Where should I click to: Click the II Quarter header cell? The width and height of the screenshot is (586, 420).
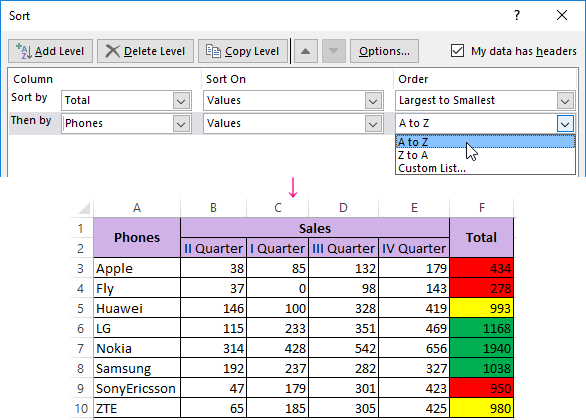(213, 248)
